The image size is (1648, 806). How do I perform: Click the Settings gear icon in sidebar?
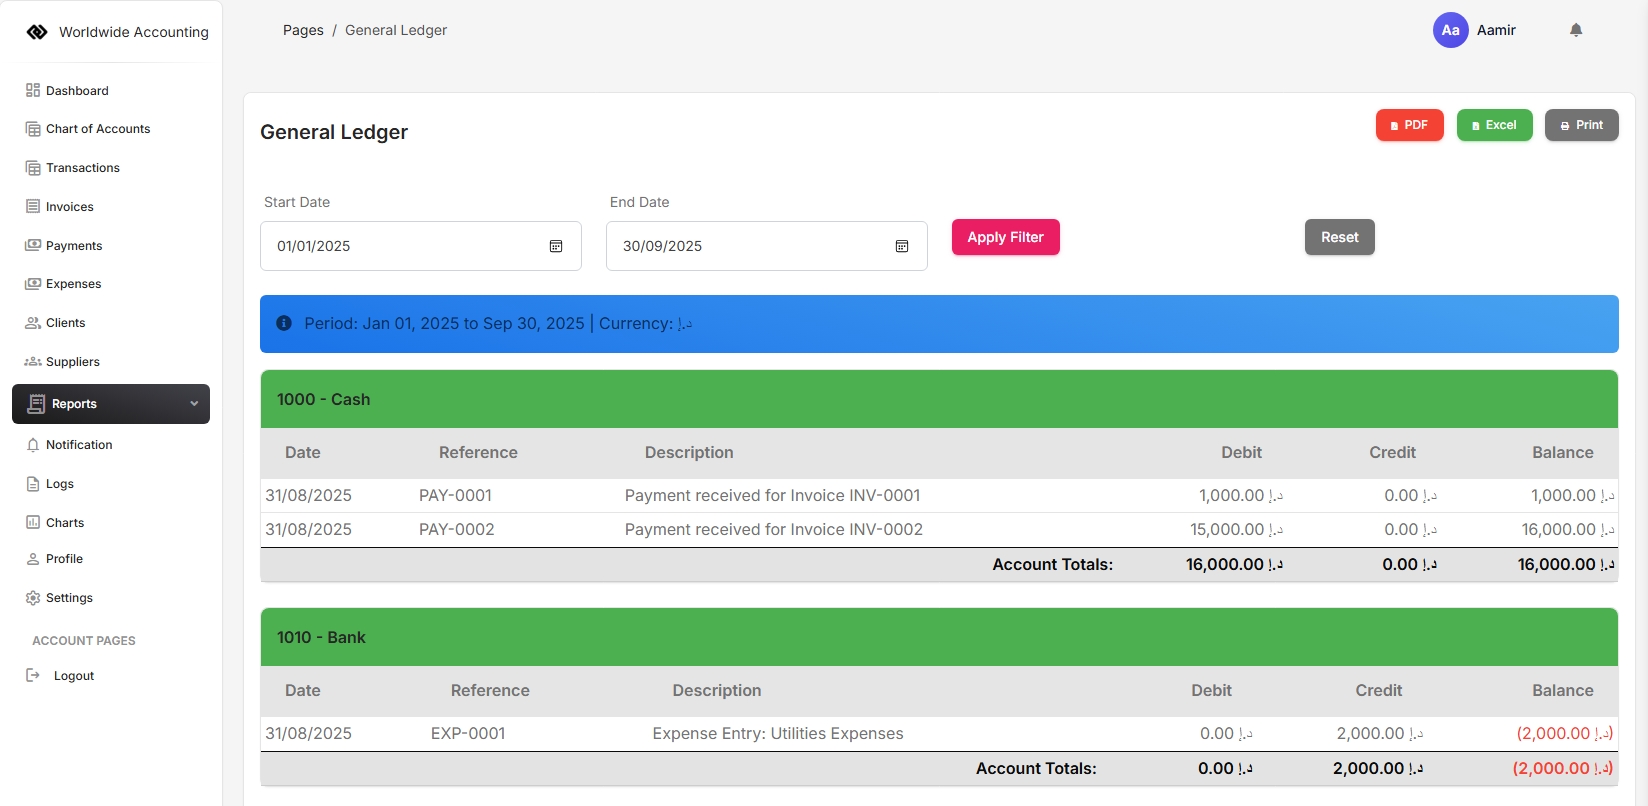33,598
